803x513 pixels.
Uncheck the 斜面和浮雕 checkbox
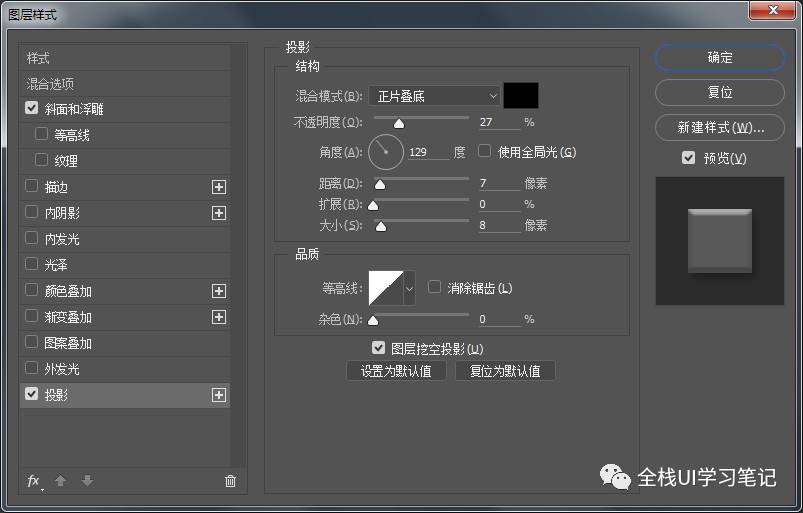coord(32,108)
